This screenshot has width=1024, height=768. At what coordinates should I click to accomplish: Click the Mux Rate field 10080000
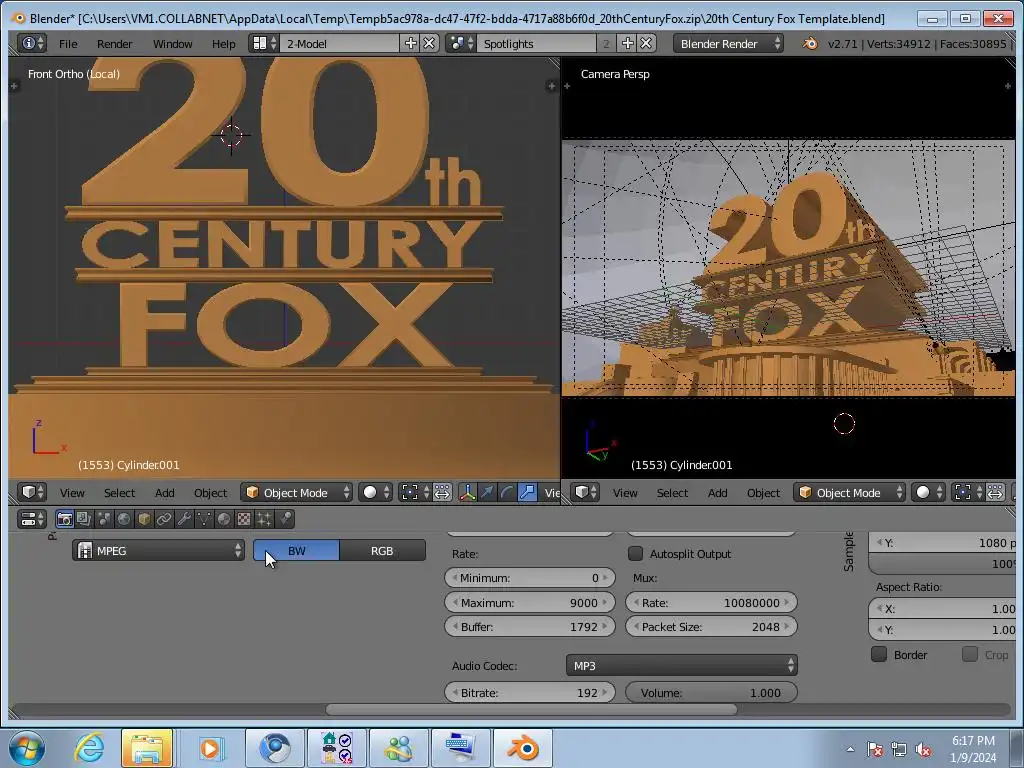[x=711, y=603]
